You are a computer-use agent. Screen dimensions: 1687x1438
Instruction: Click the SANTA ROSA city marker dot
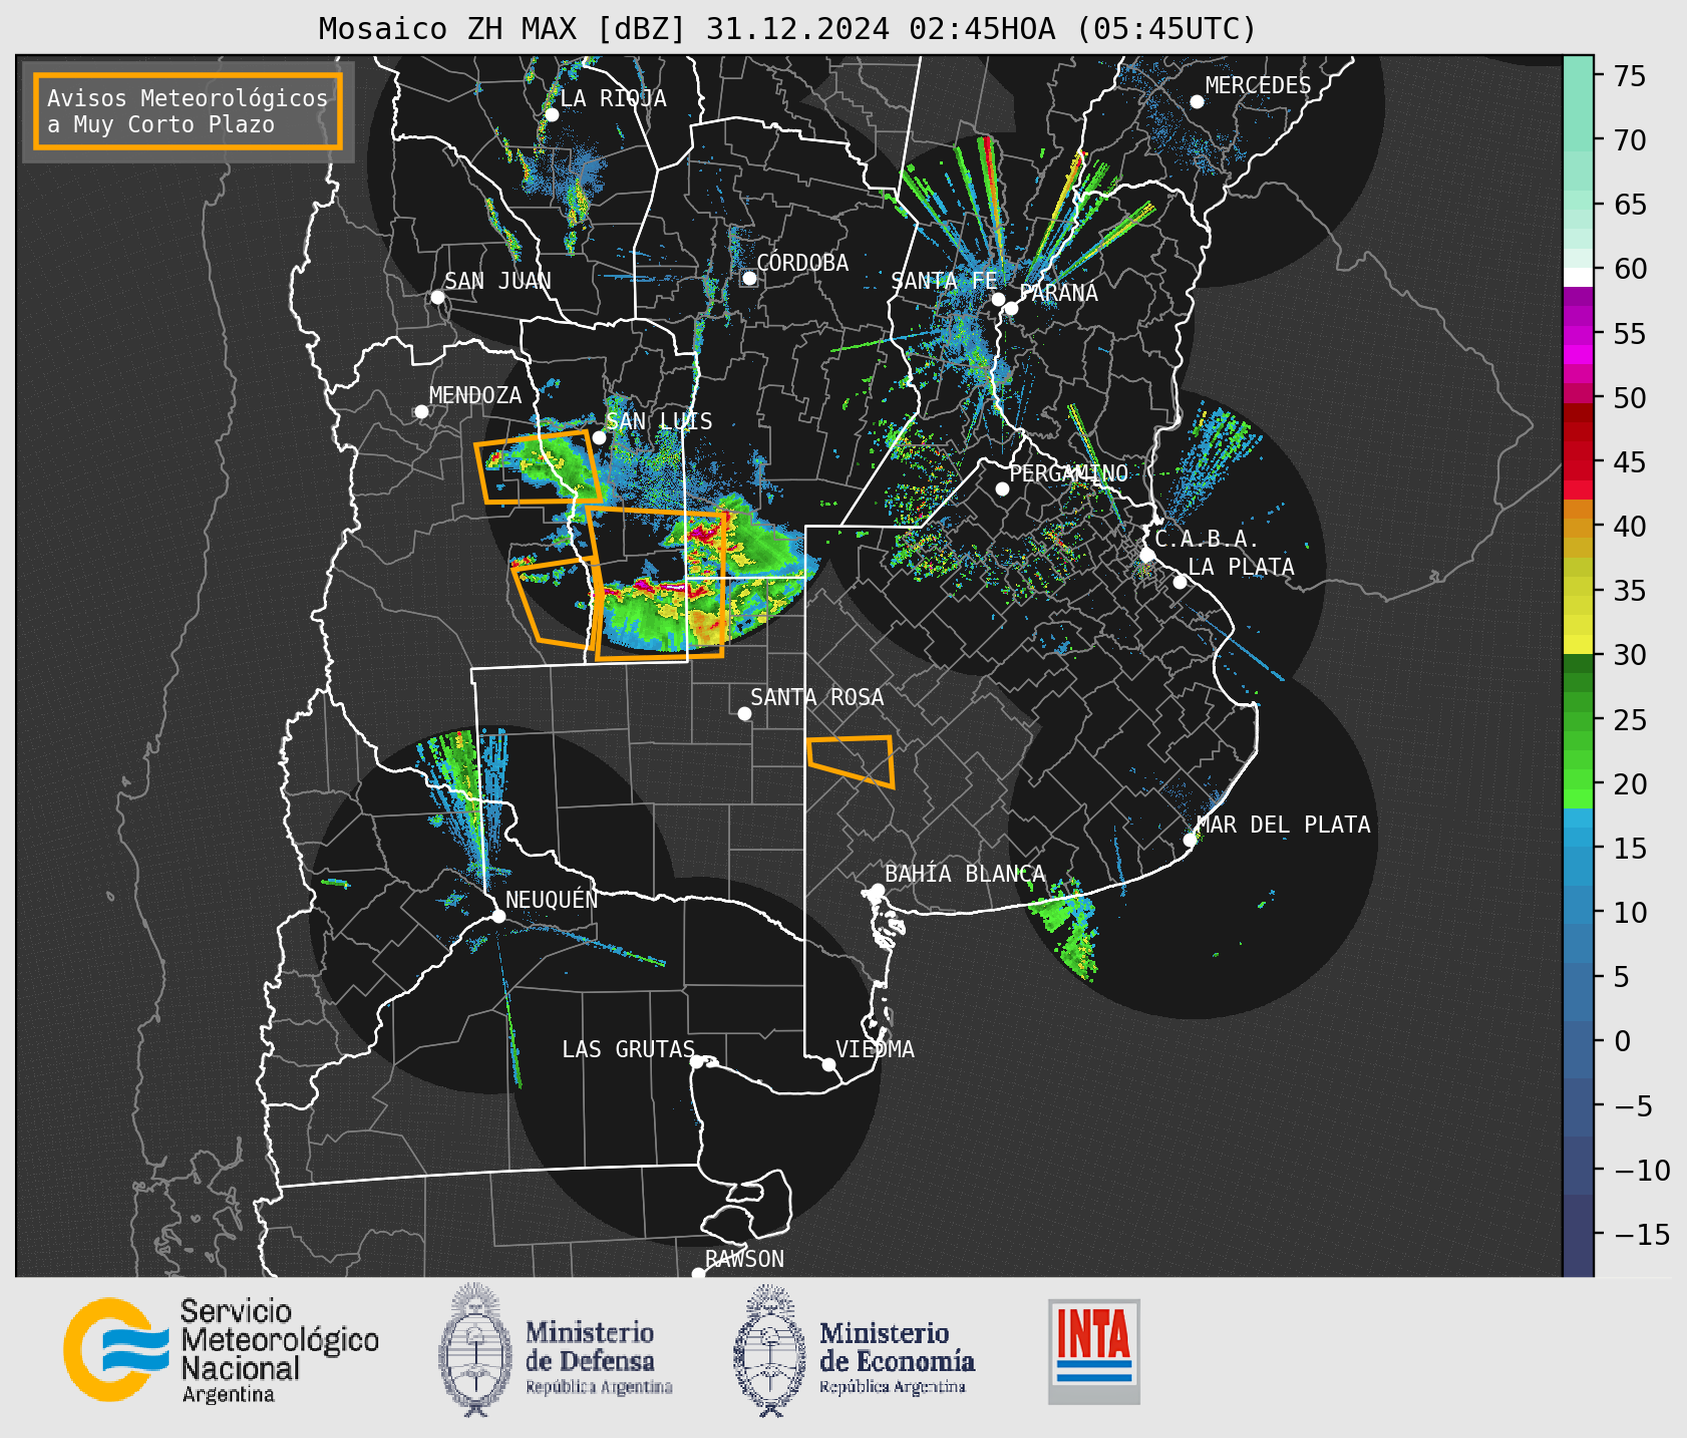tap(744, 713)
